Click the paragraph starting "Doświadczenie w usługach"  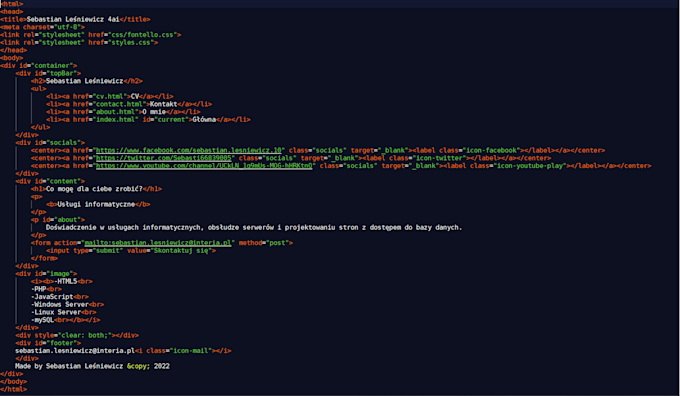(x=254, y=228)
